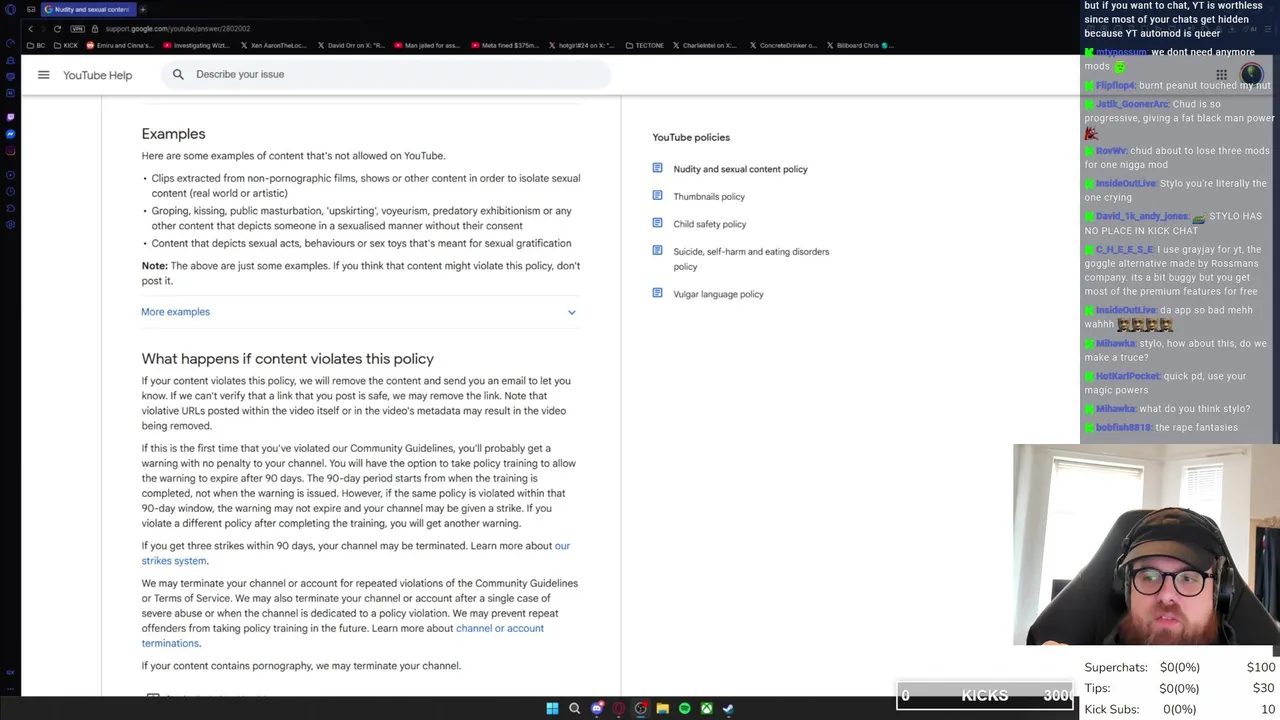Click the Child safety policy document icon
The image size is (1280, 720).
click(657, 223)
